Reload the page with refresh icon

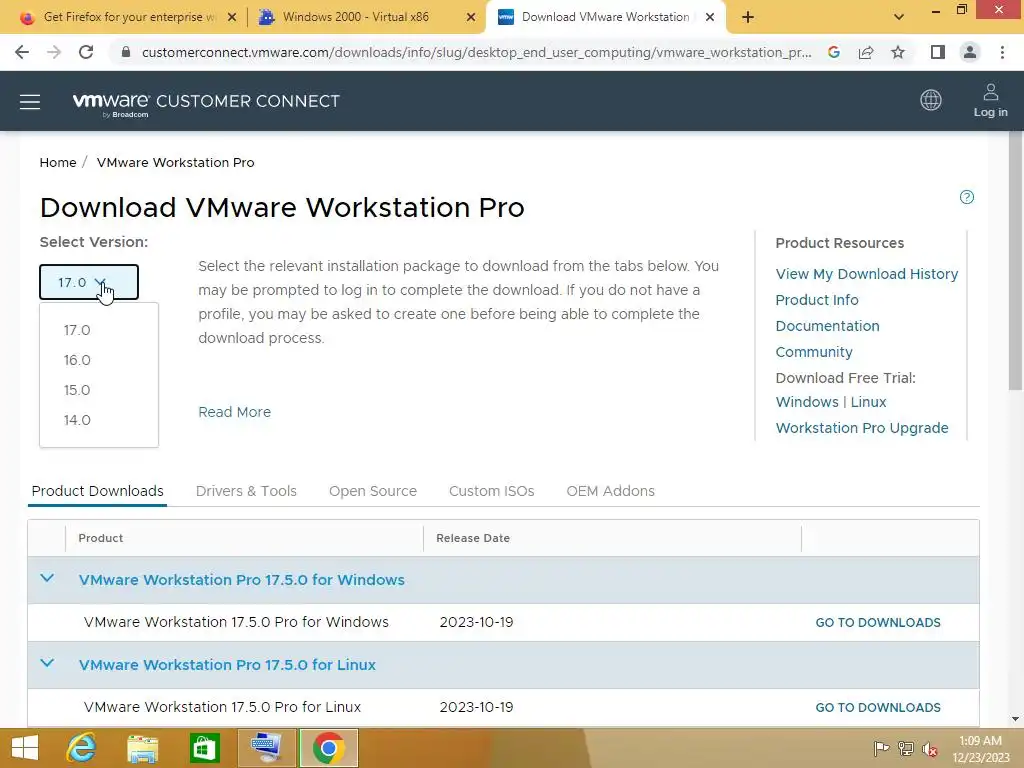[x=86, y=52]
